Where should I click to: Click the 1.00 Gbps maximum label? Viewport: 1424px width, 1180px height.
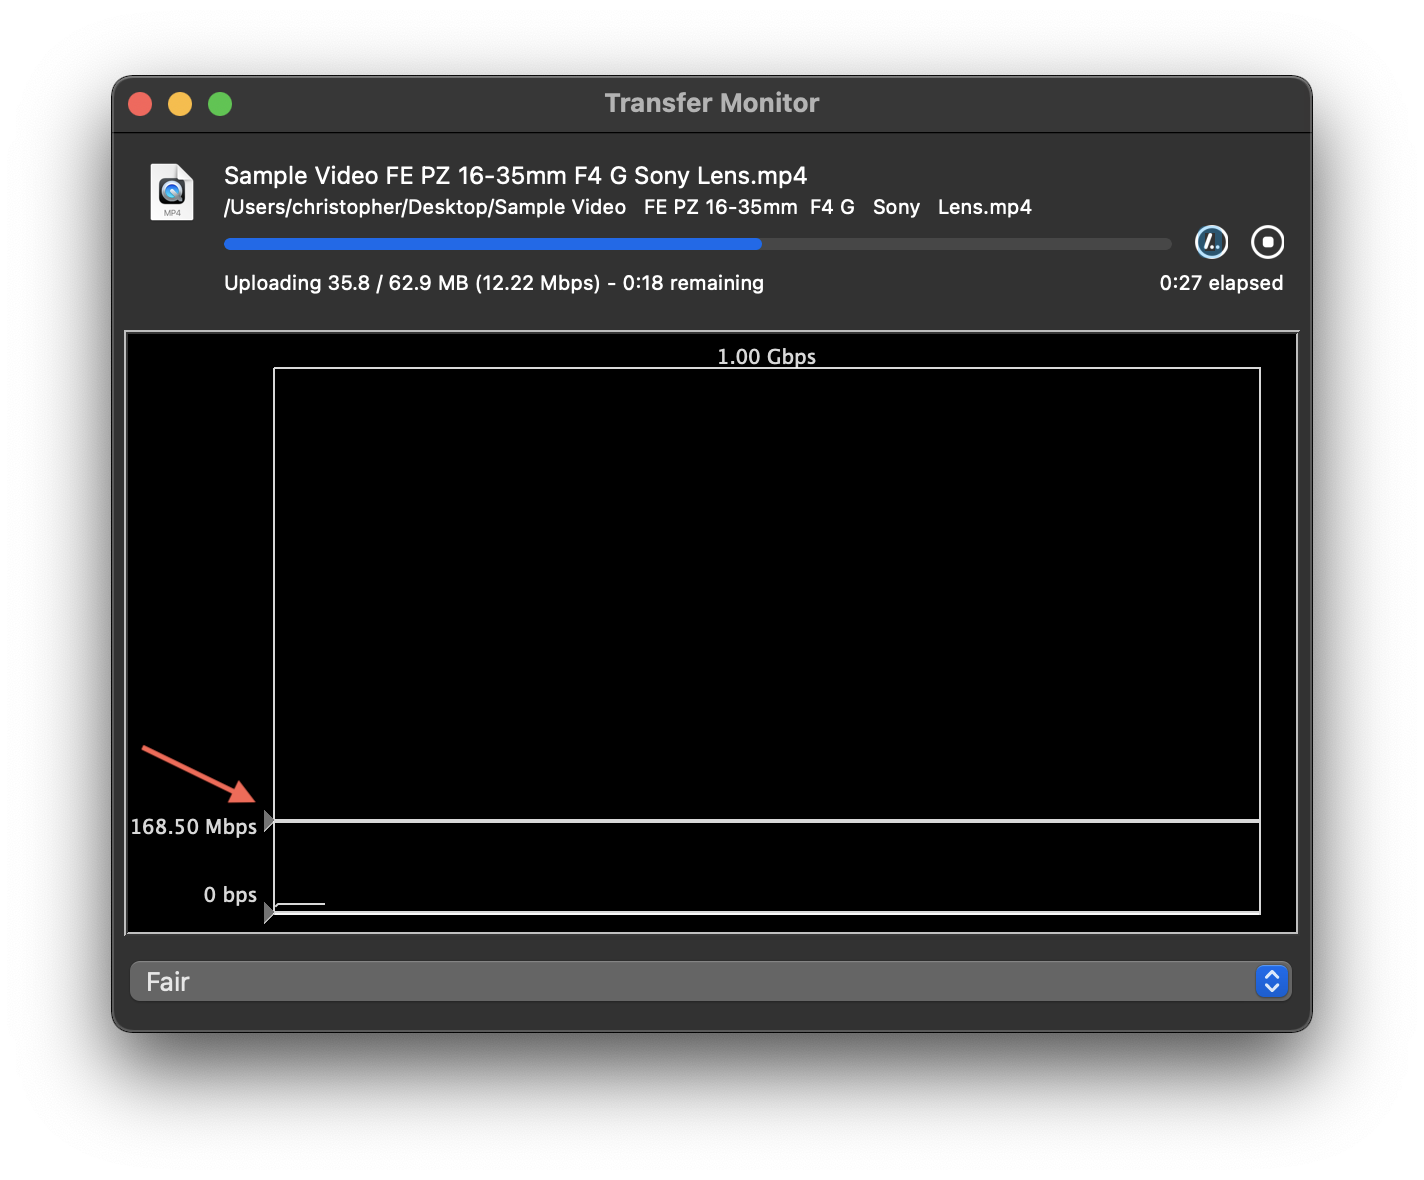(767, 356)
